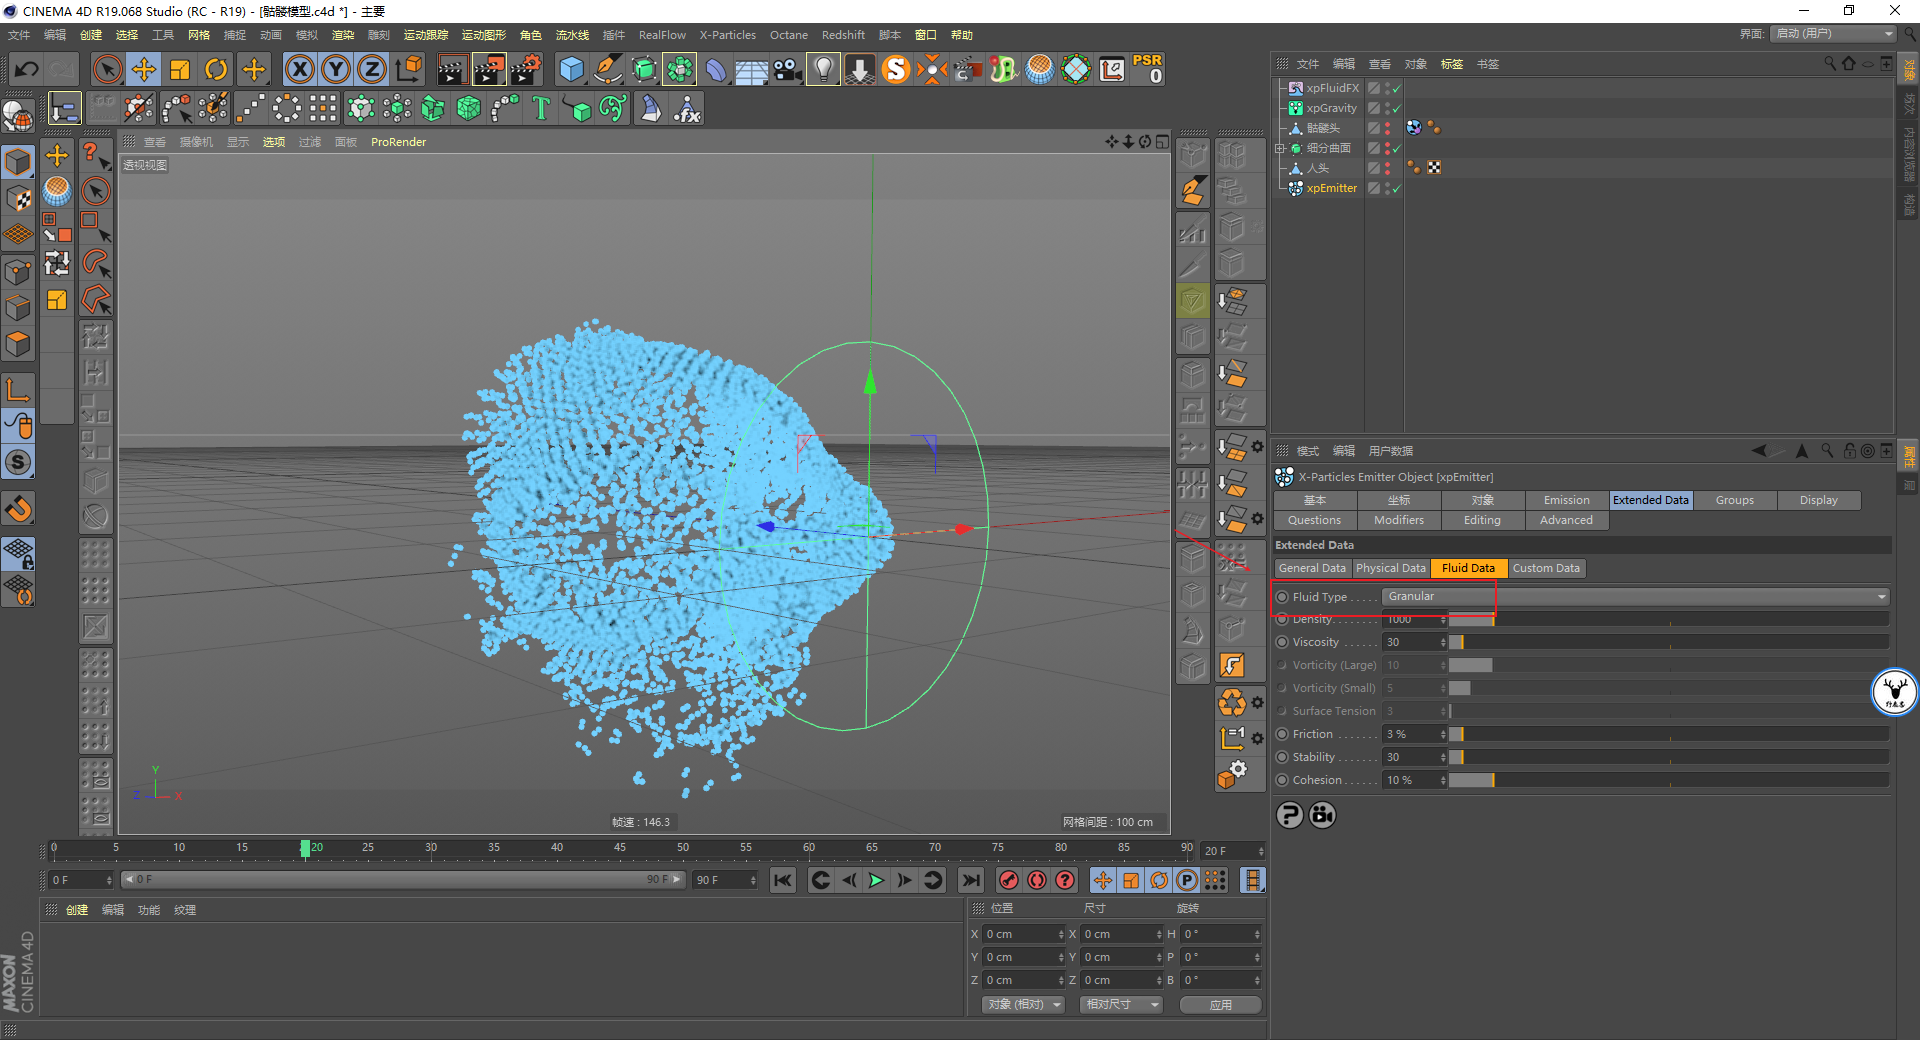Add a Camera object from toolbar
The height and width of the screenshot is (1040, 1920).
point(788,70)
